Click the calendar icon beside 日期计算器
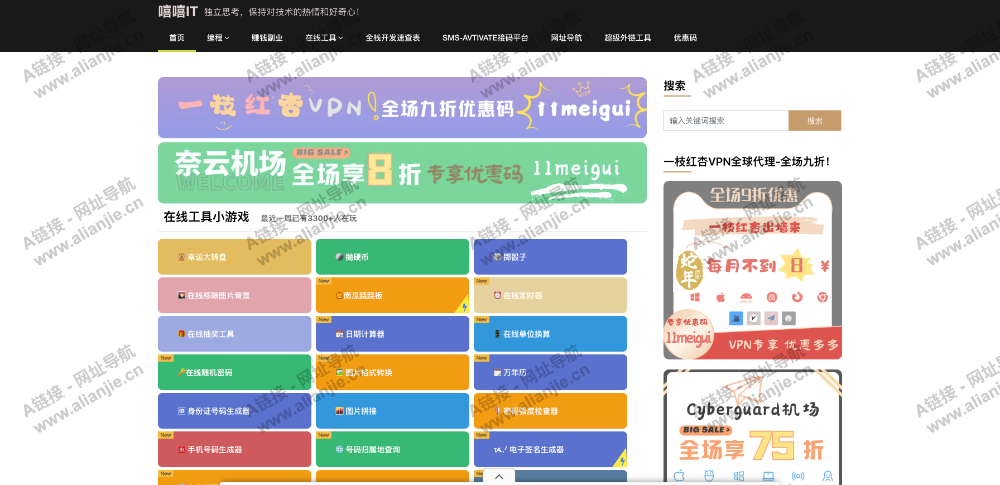 click(339, 334)
